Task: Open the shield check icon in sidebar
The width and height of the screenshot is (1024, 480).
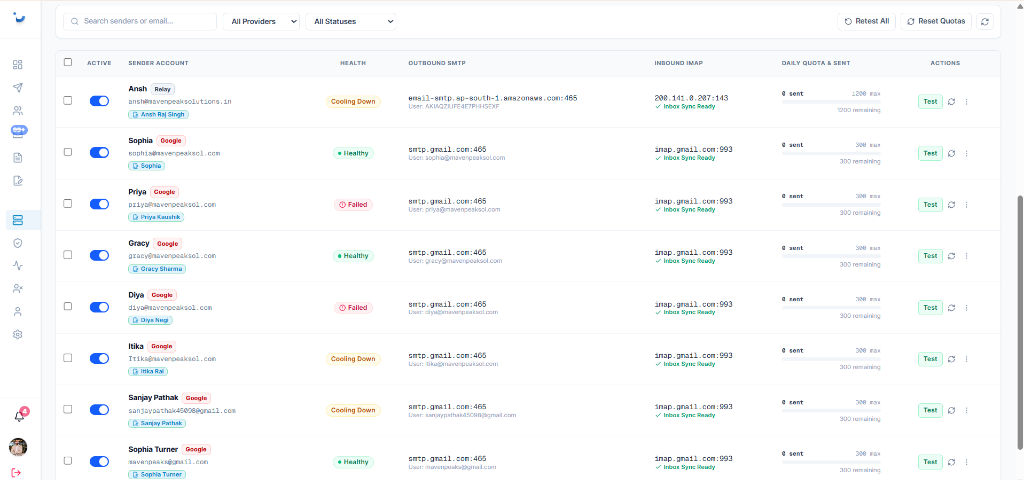Action: pos(18,243)
